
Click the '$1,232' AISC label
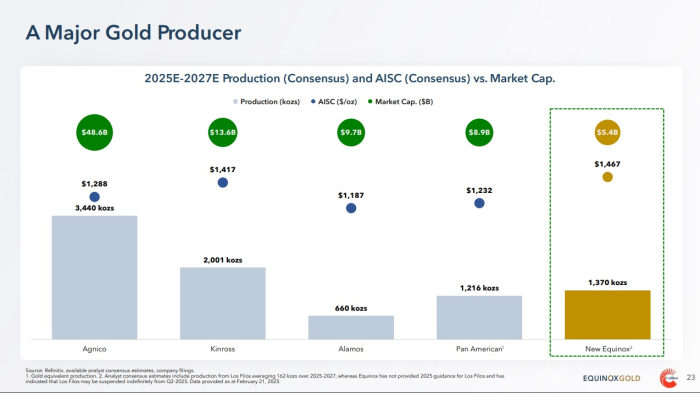[479, 191]
